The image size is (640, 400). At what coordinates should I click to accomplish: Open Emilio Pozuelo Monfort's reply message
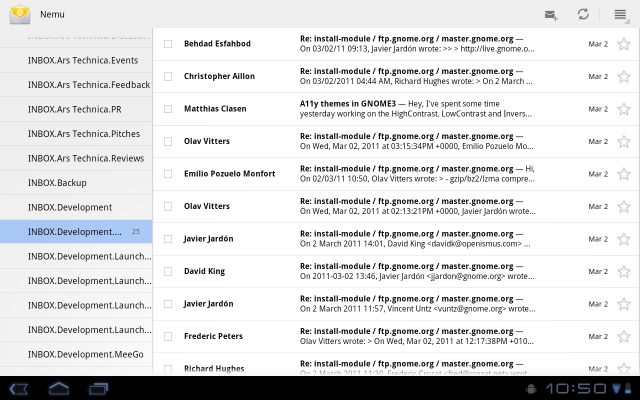point(396,174)
